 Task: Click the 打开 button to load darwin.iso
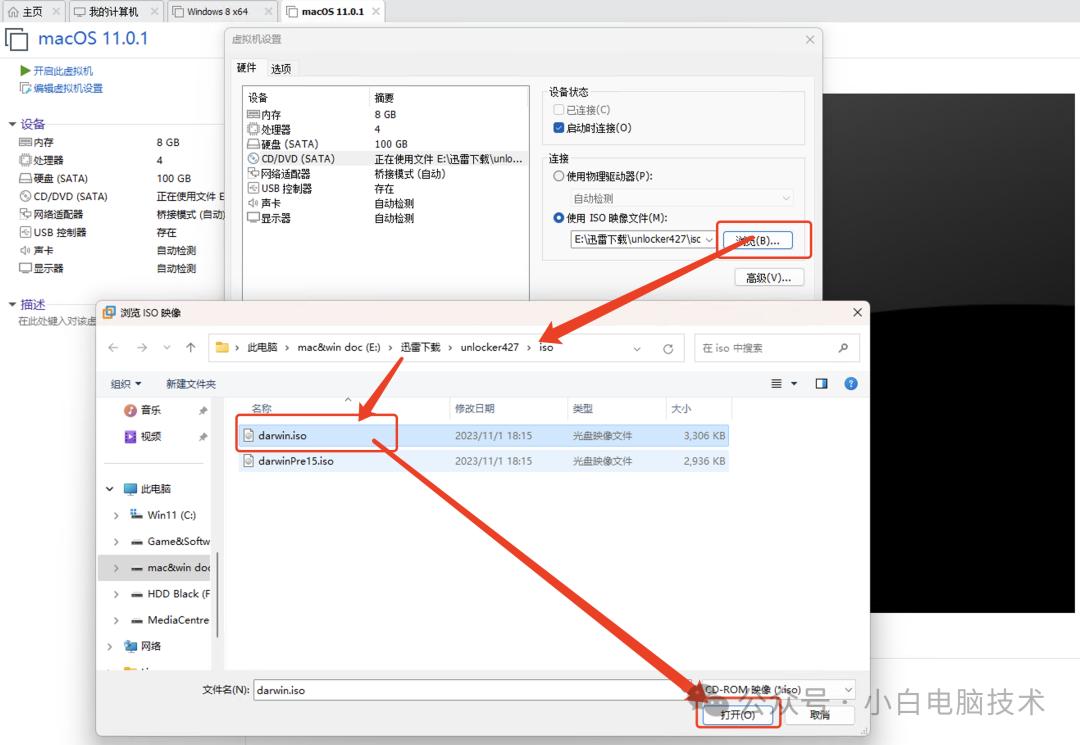point(738,714)
